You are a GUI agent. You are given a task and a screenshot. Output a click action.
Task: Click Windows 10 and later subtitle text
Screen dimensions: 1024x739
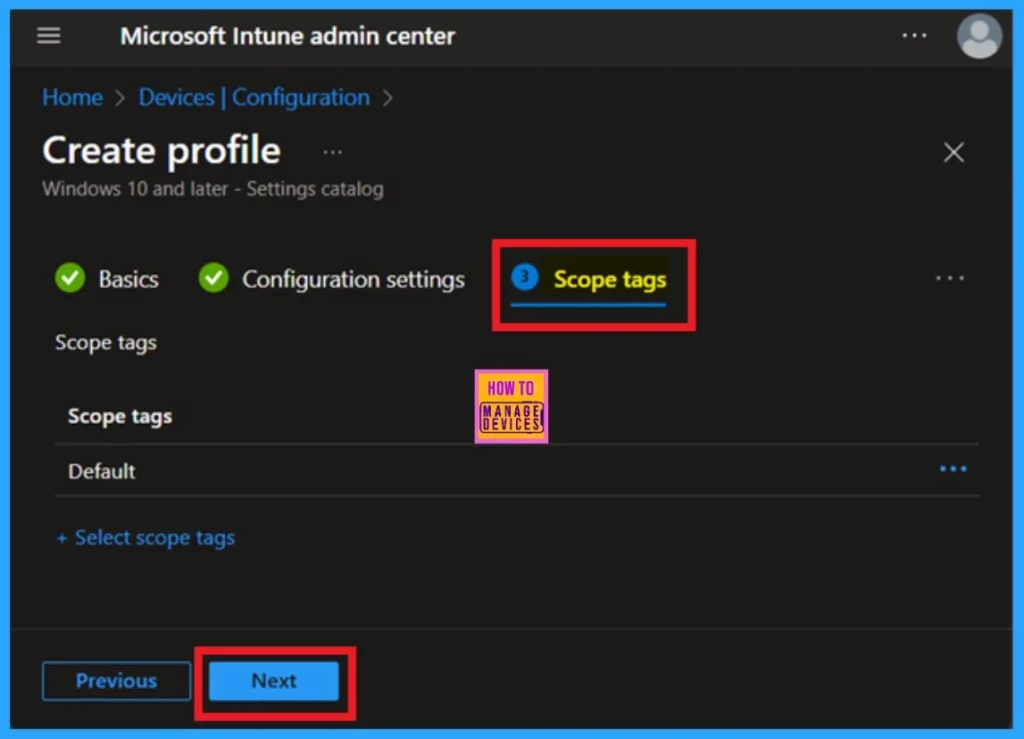pos(213,189)
